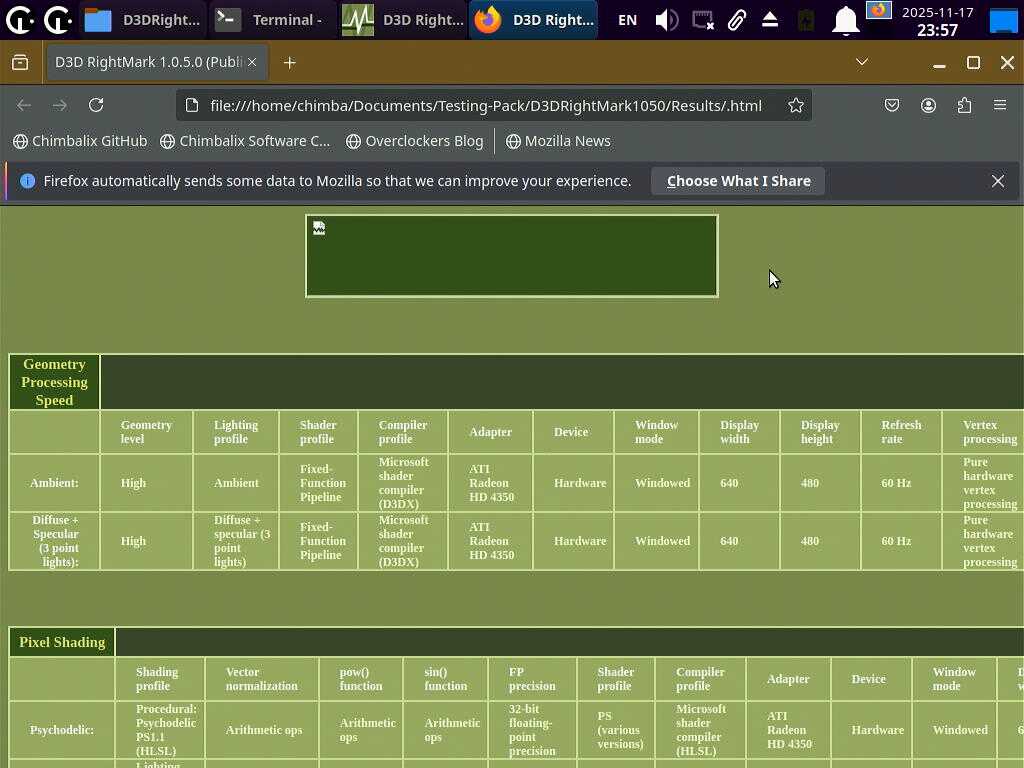The width and height of the screenshot is (1024, 768).
Task: Click the sin() function column header
Action: (445, 679)
